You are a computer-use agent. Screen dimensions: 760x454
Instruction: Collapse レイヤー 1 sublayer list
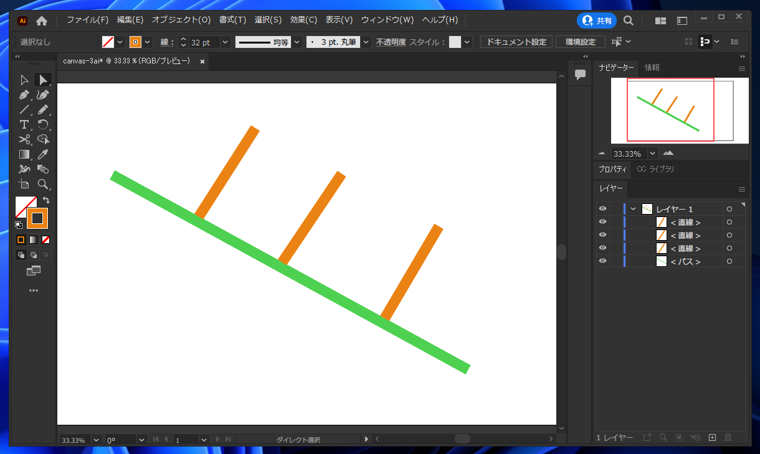(x=633, y=209)
